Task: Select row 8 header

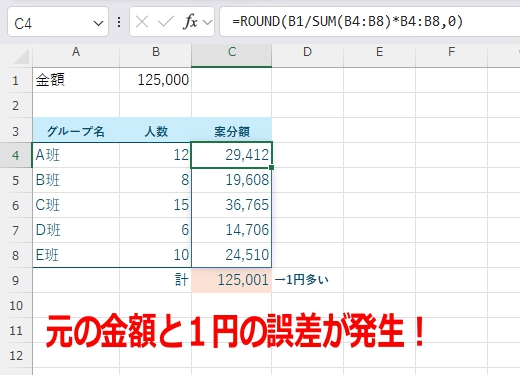Action: [x=16, y=255]
